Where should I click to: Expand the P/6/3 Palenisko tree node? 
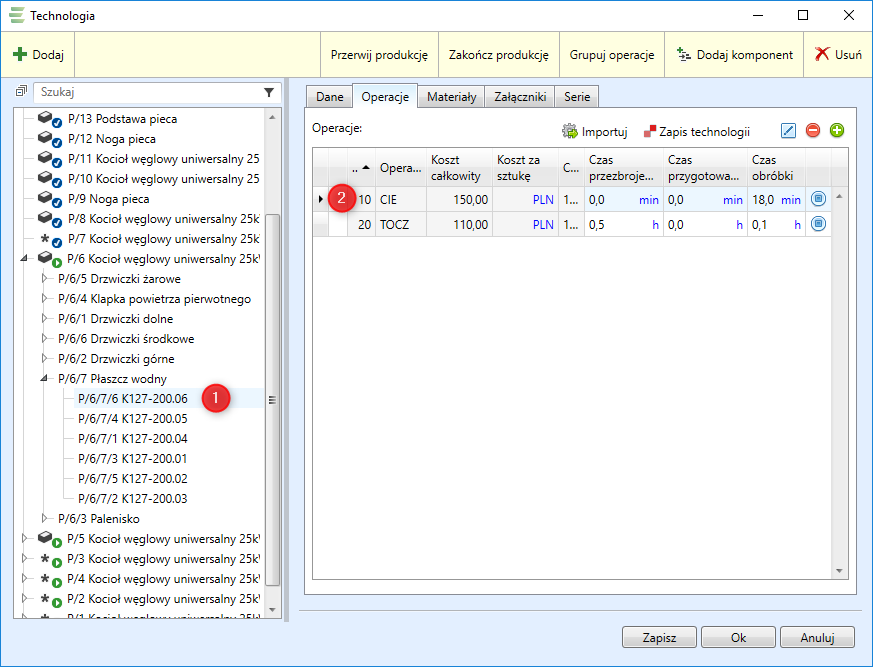coord(44,519)
